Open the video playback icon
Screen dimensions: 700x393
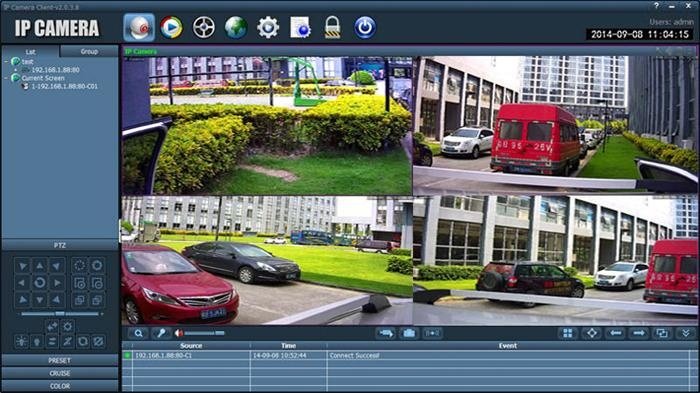click(171, 28)
